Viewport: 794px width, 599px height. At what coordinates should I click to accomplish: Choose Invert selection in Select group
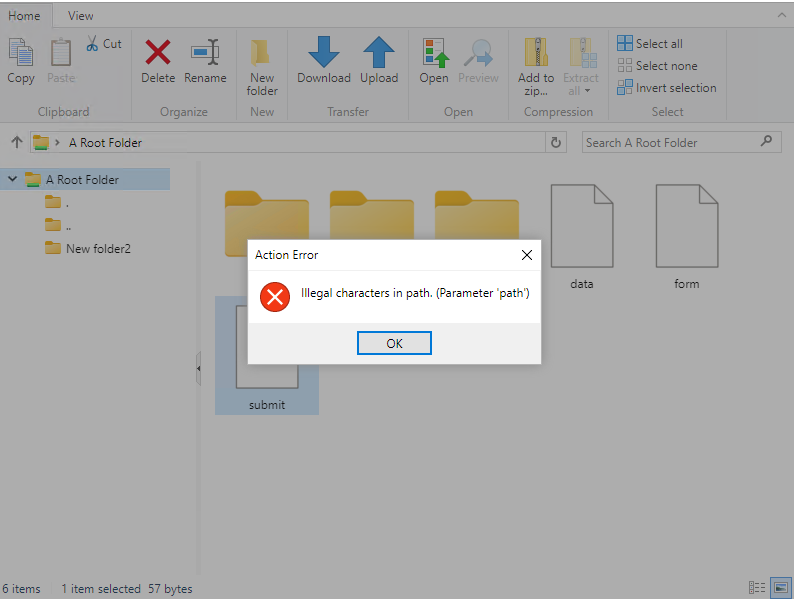tap(667, 88)
